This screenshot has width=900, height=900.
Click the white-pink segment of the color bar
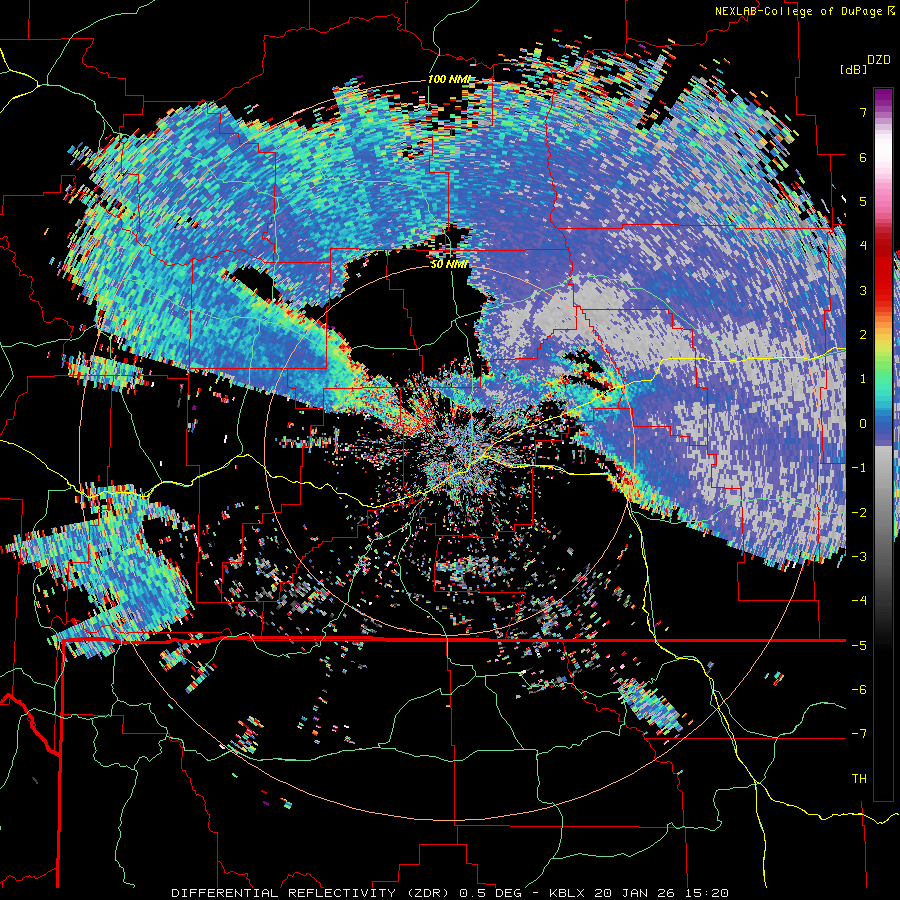(883, 155)
